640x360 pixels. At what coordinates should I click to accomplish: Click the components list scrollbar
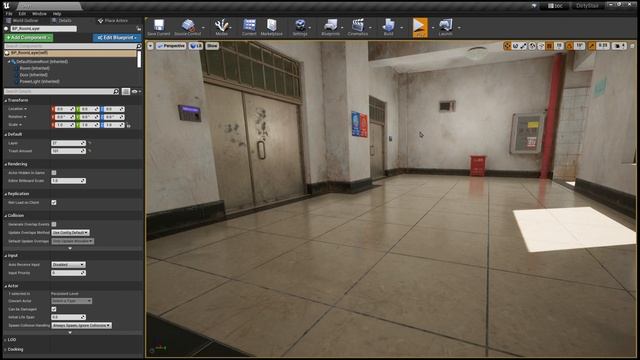coord(139,60)
